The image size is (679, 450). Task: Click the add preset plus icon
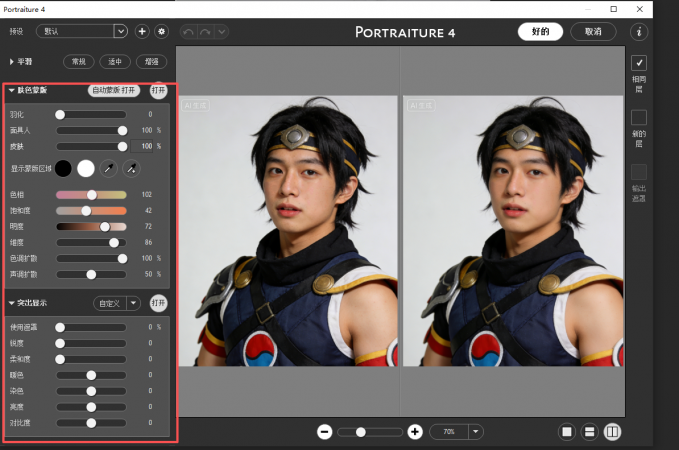[142, 32]
